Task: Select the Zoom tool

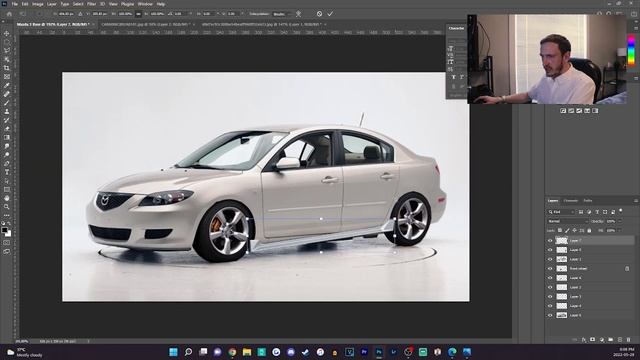Action: (x=7, y=207)
